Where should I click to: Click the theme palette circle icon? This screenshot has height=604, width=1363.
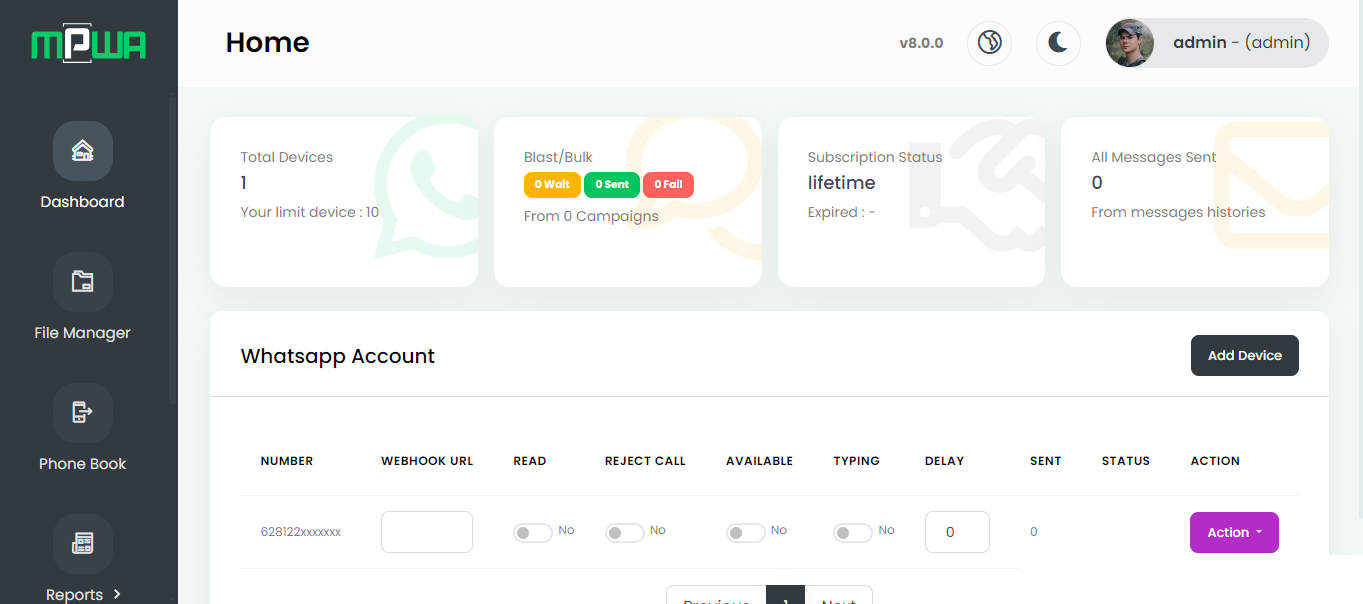989,43
